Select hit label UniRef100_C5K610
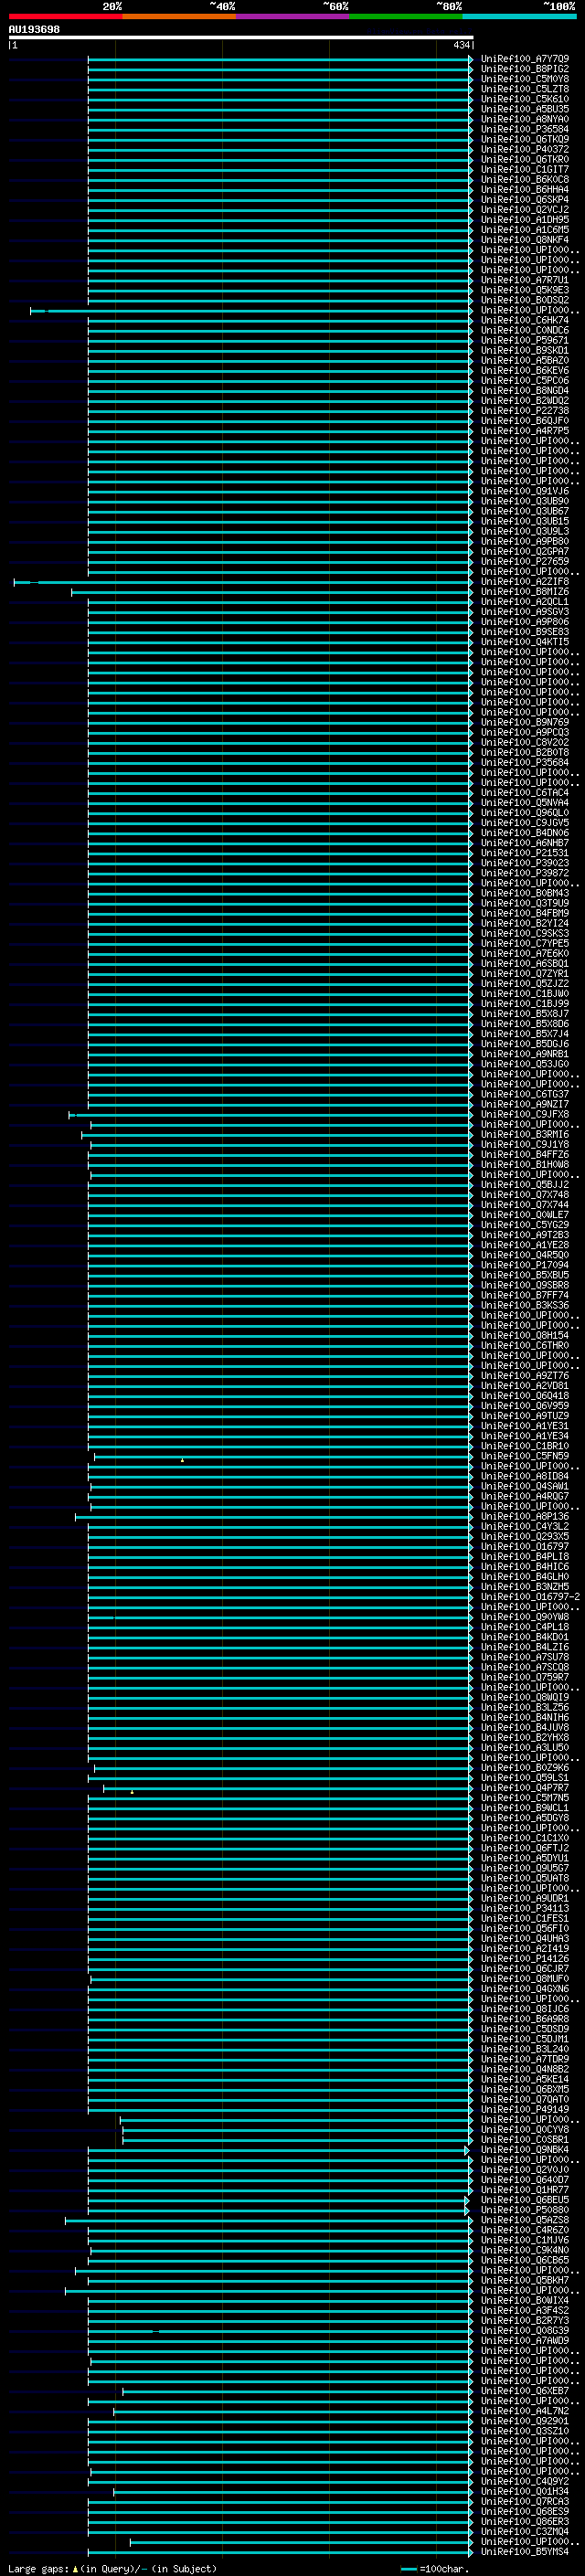585x2576 pixels. 524,99
